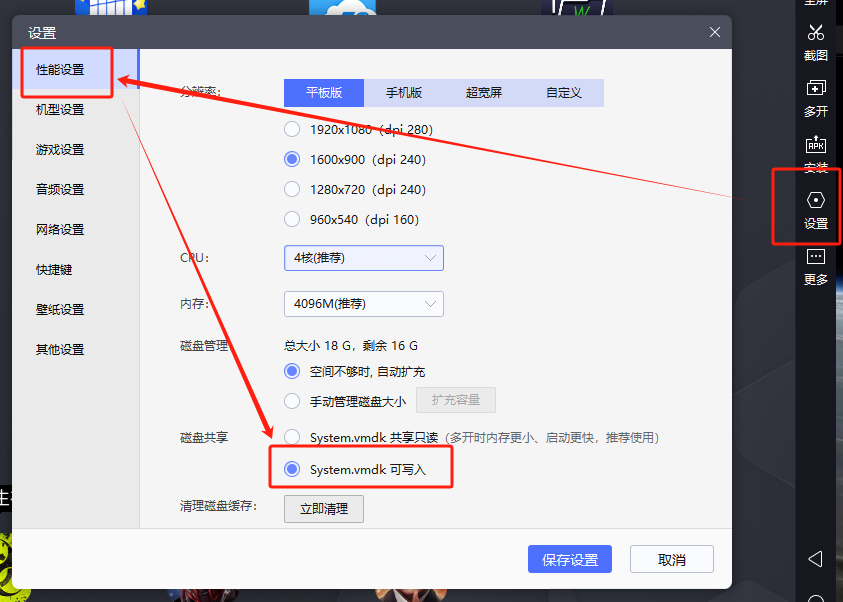
Task: Click the 总大小 18 G, 剩余 16 G text
Action: click(351, 346)
